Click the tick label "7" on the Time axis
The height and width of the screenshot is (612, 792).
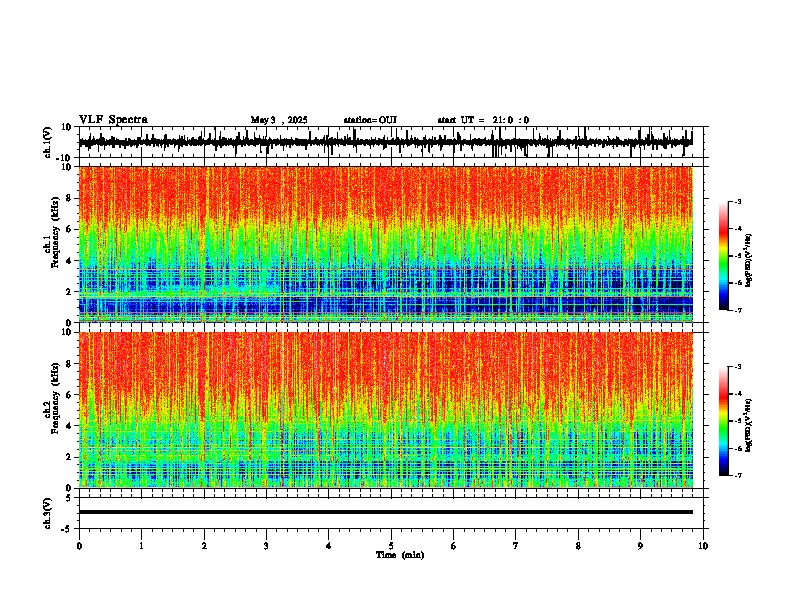pyautogui.click(x=516, y=546)
